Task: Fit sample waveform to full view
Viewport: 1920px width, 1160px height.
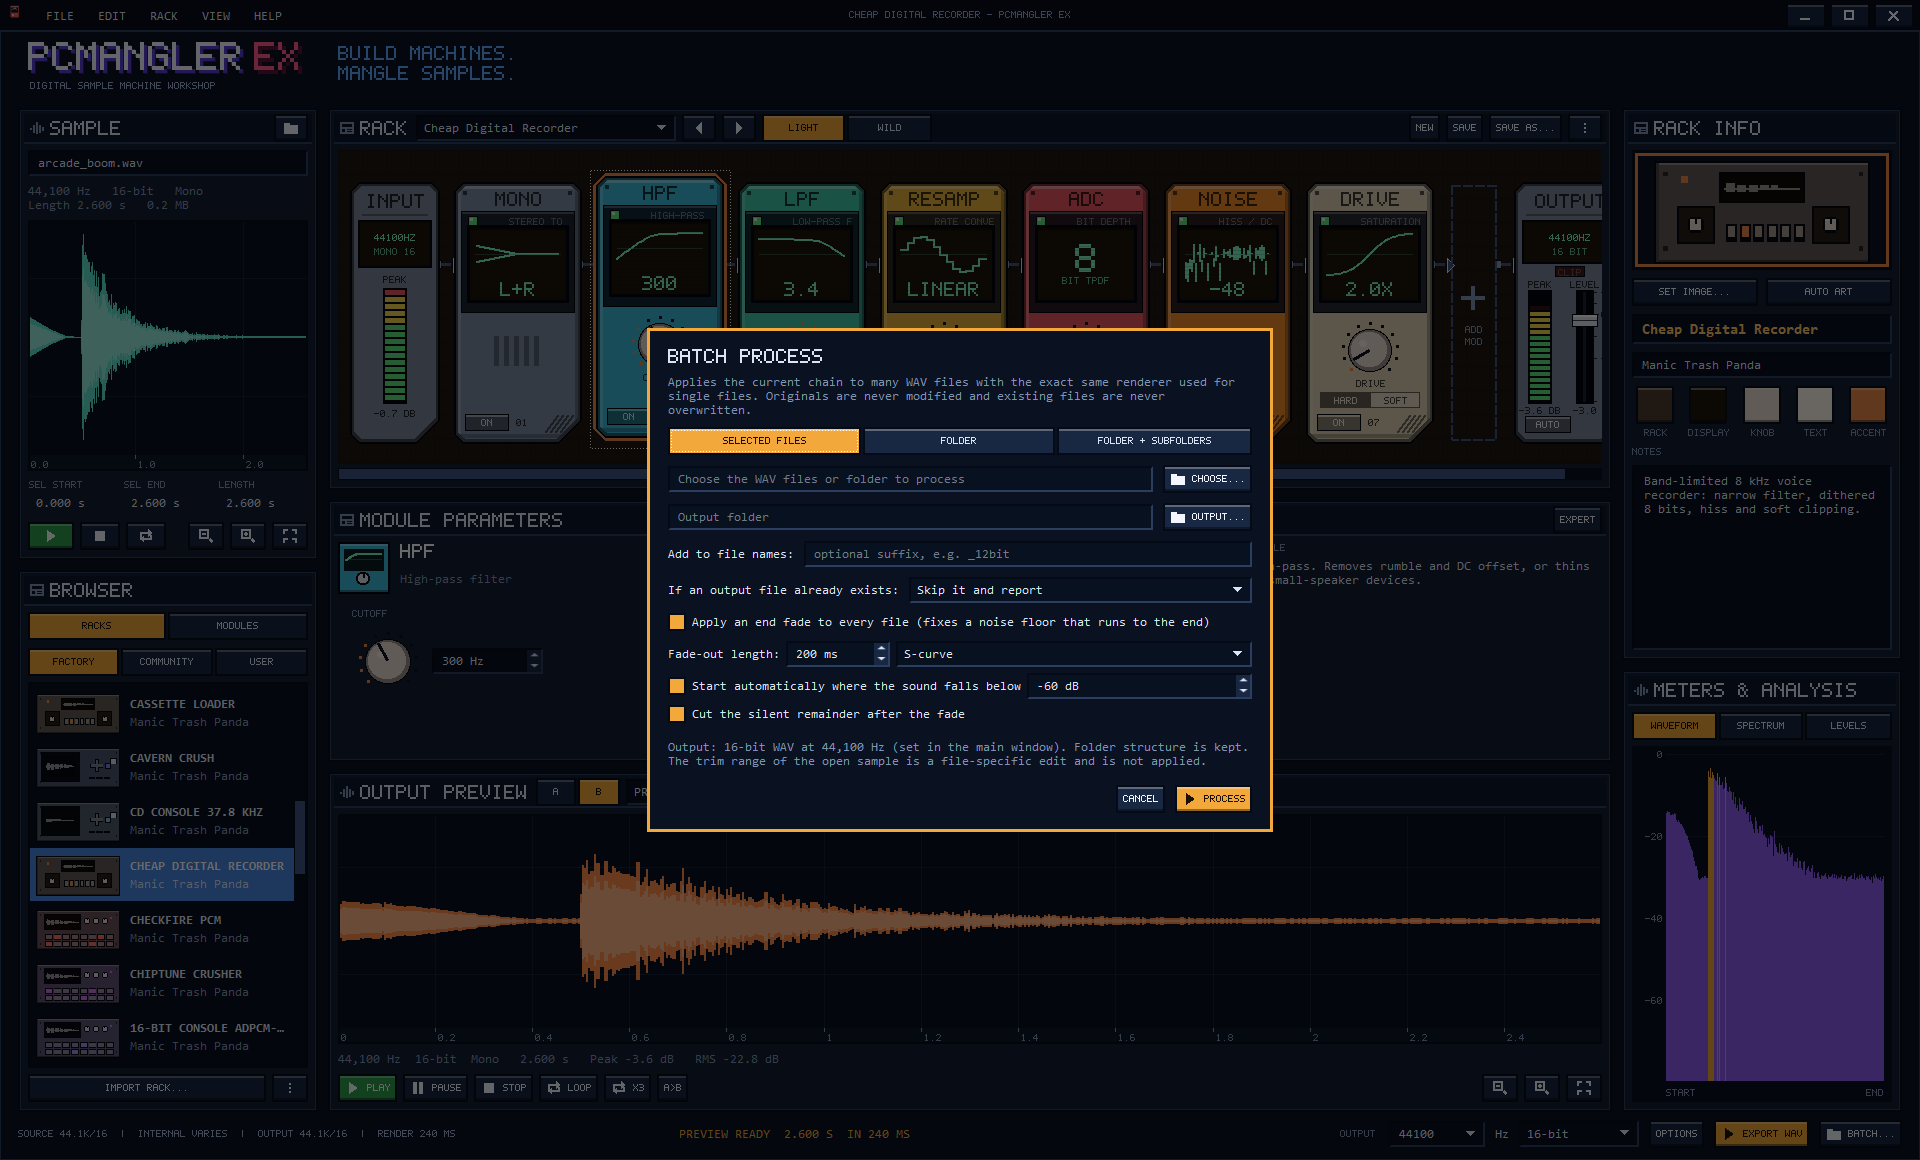Action: click(x=290, y=536)
